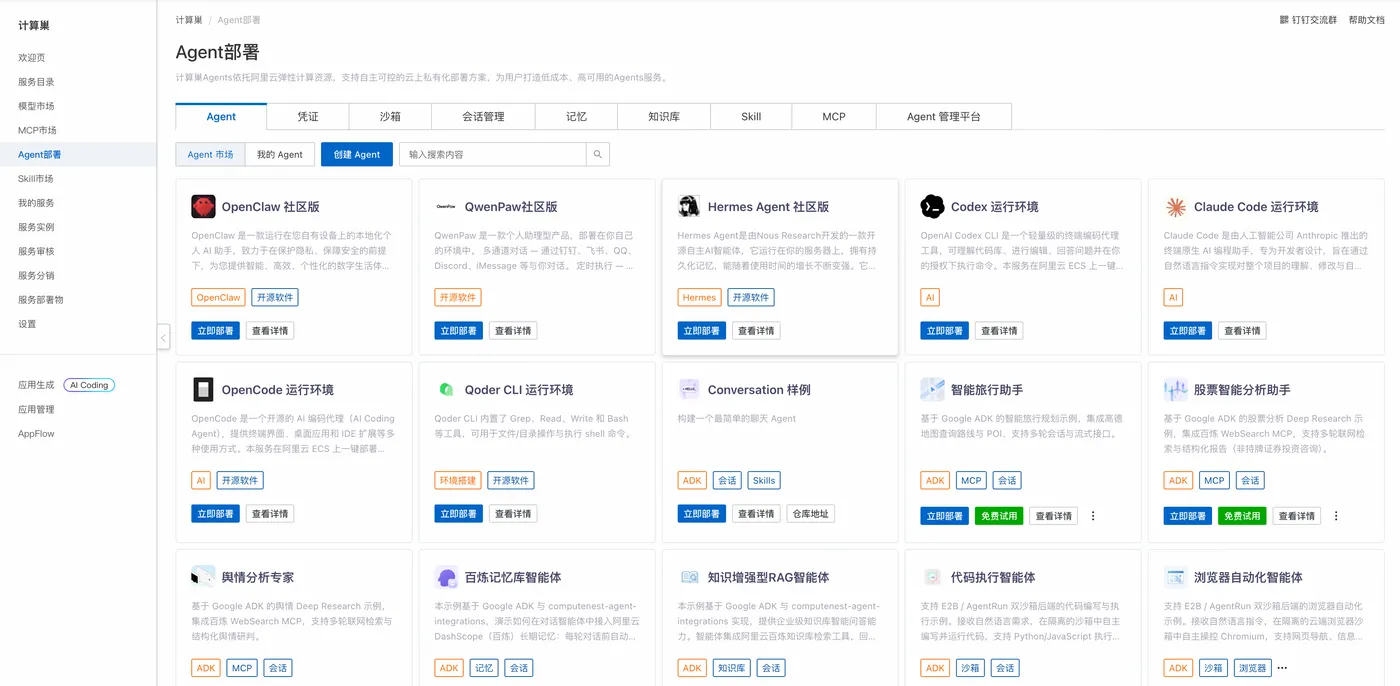Click 免费试用 on 智能旅行助手 card
The image size is (1400, 686).
point(999,516)
